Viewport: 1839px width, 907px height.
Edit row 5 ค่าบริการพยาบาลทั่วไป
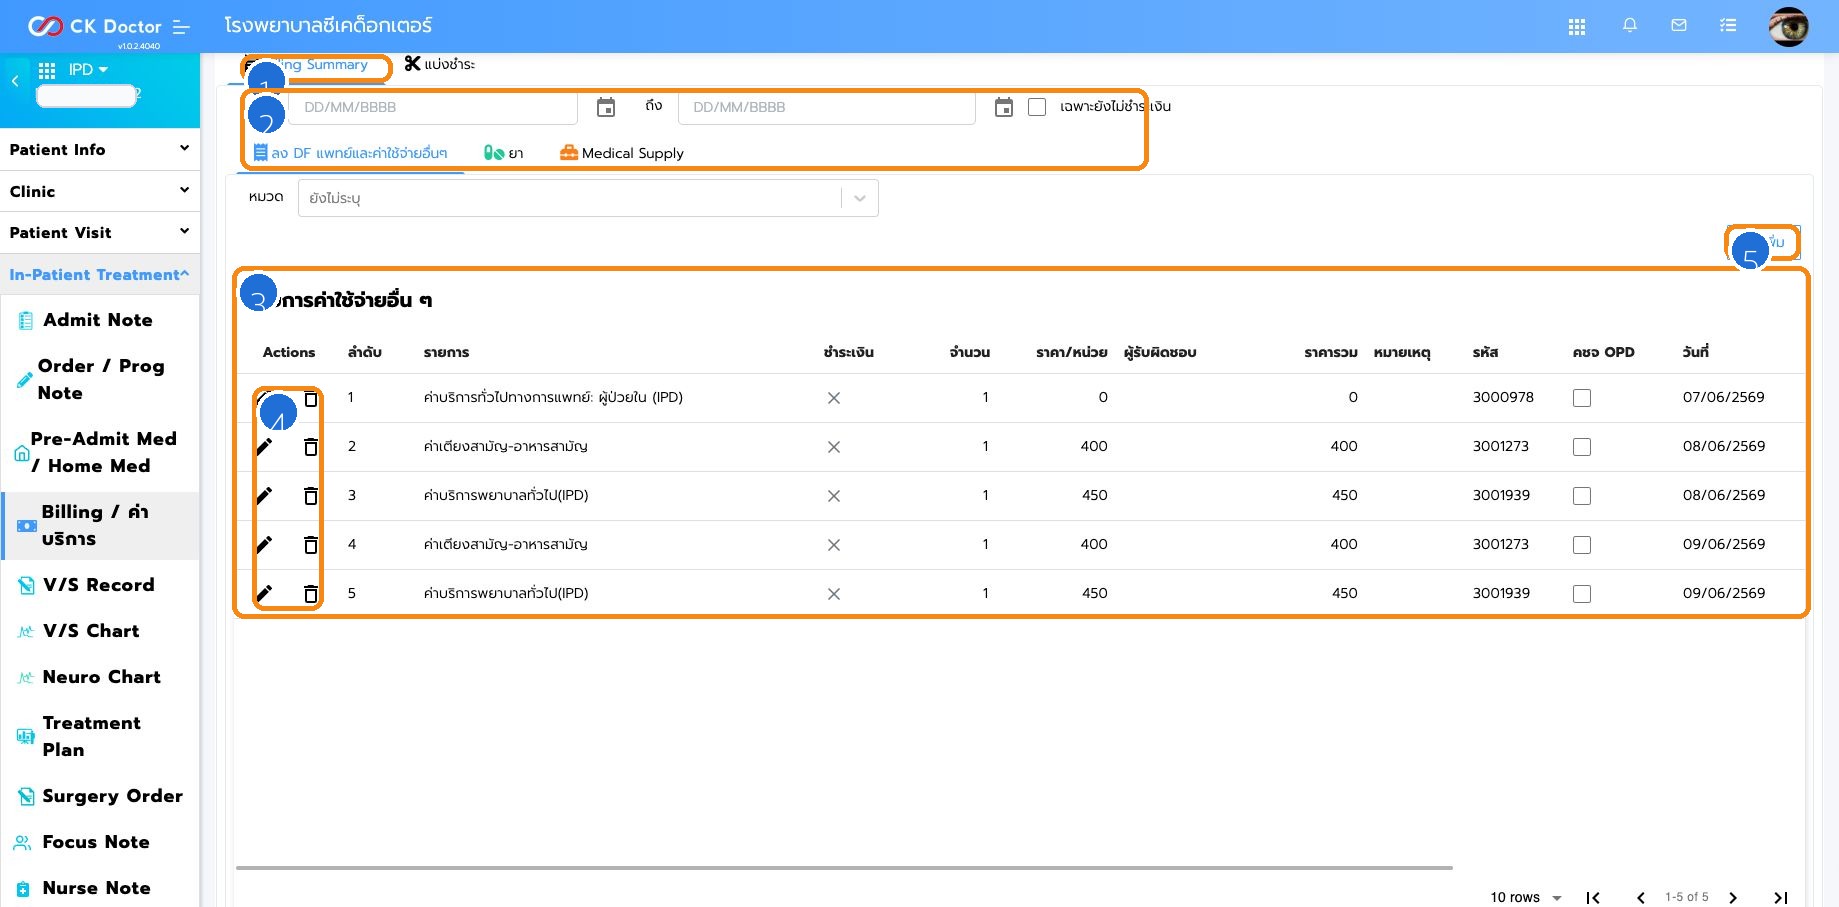(264, 594)
